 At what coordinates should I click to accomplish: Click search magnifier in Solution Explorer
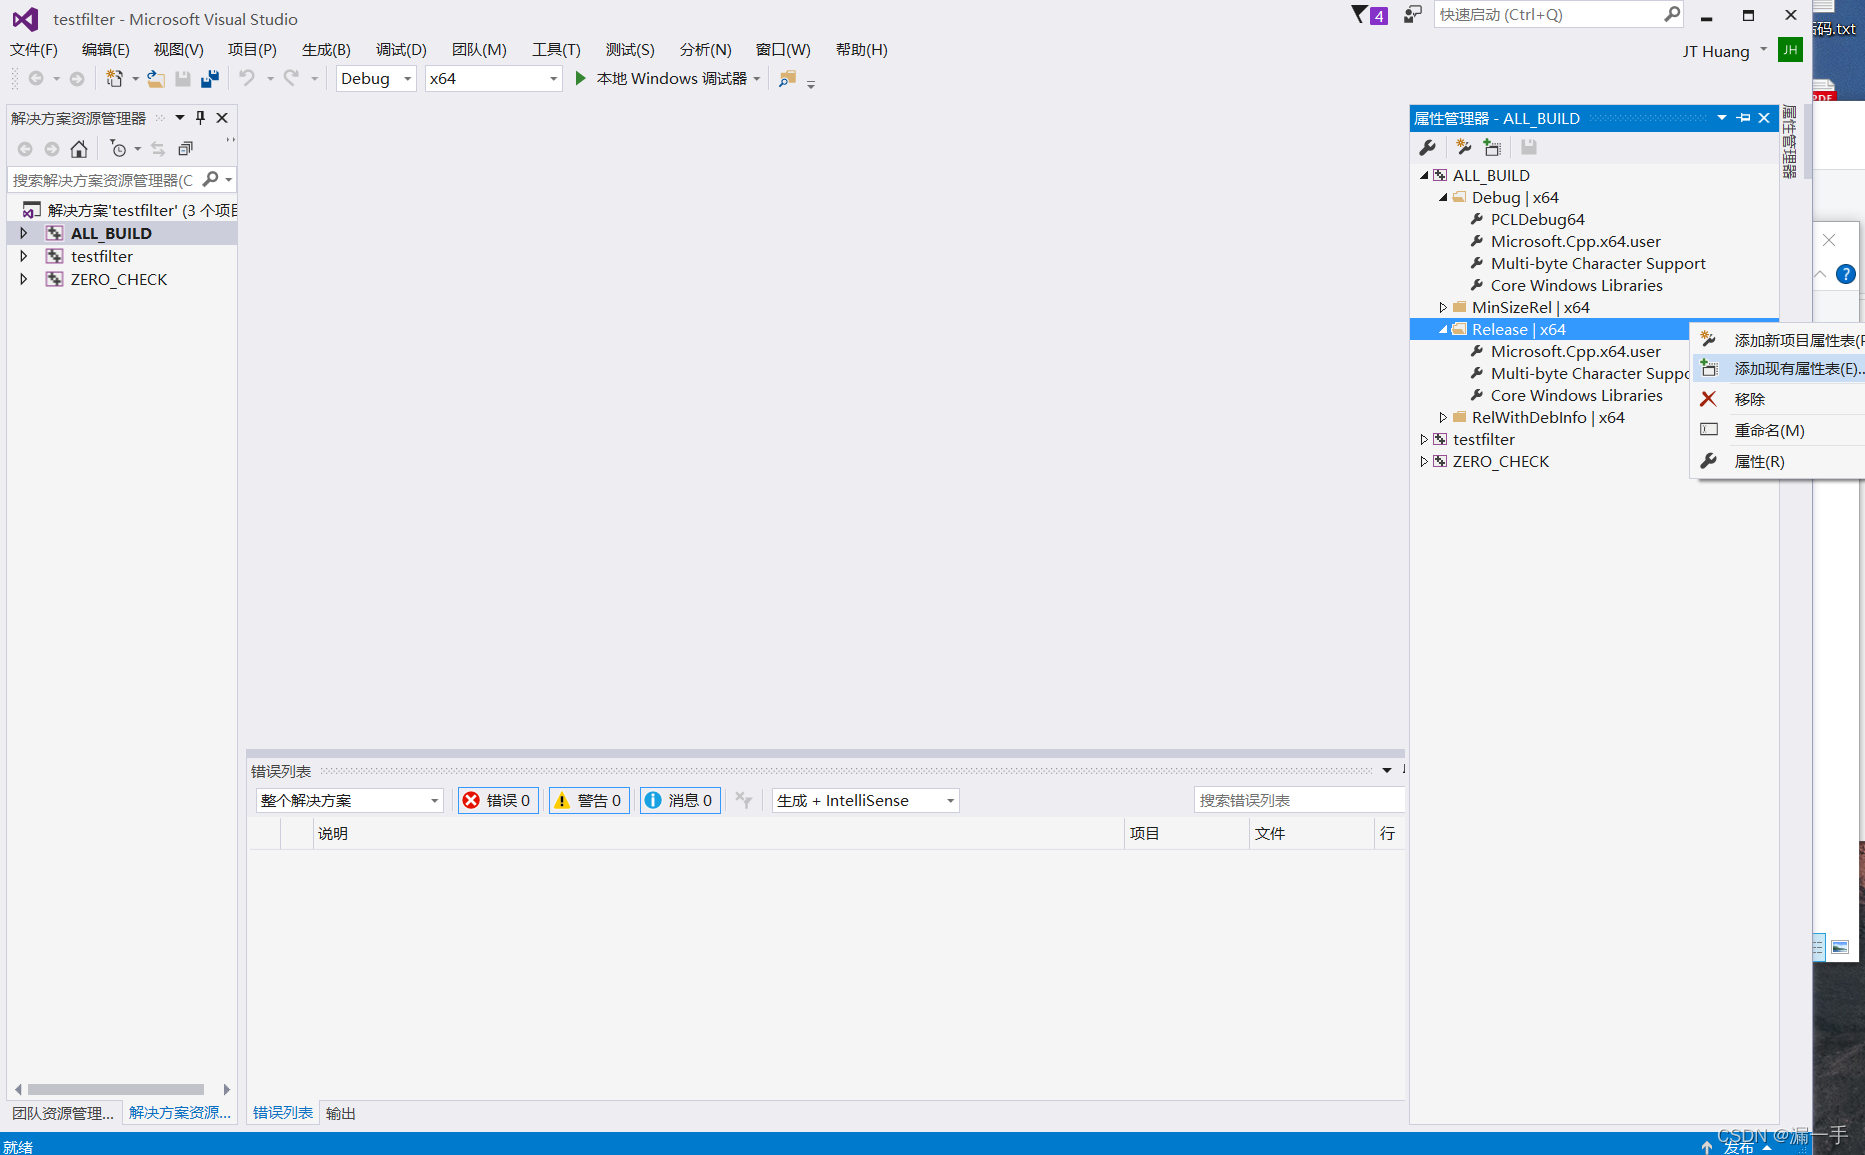click(210, 179)
